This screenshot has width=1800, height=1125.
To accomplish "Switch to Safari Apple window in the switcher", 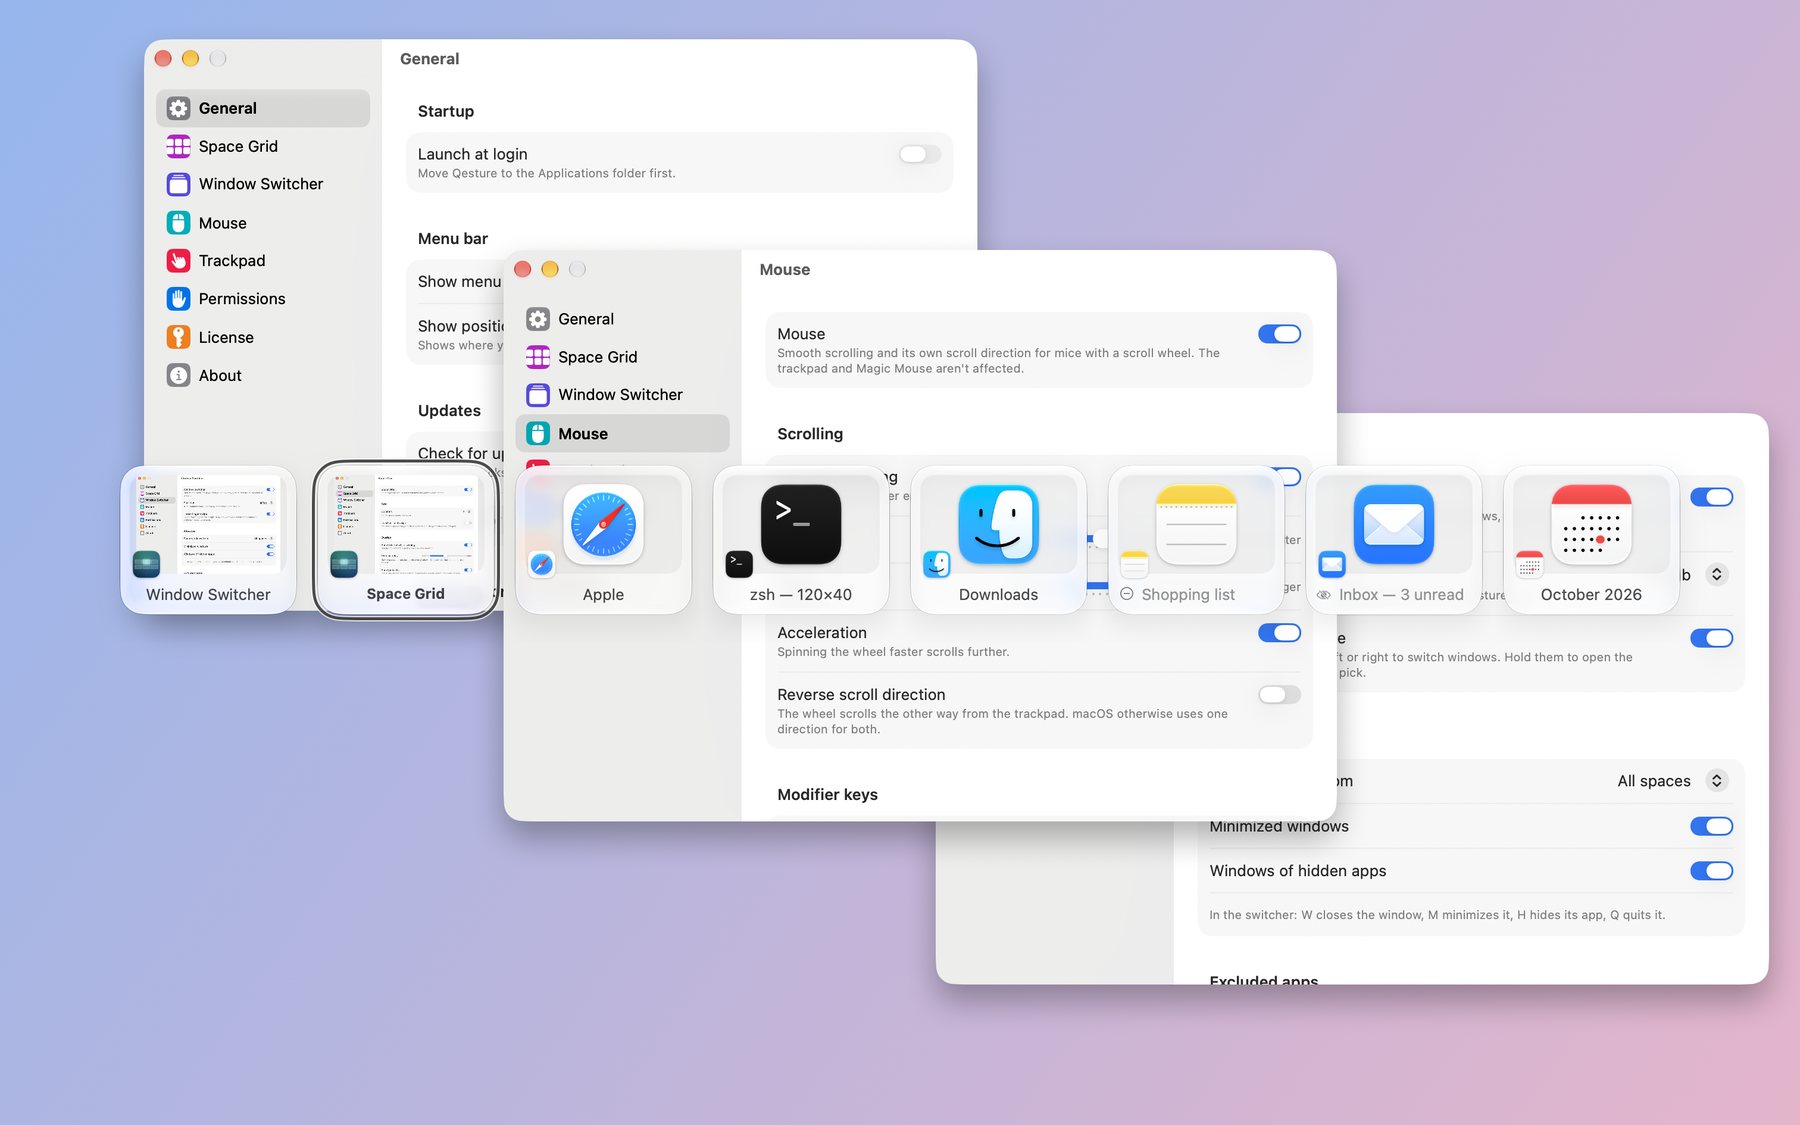I will click(x=603, y=540).
